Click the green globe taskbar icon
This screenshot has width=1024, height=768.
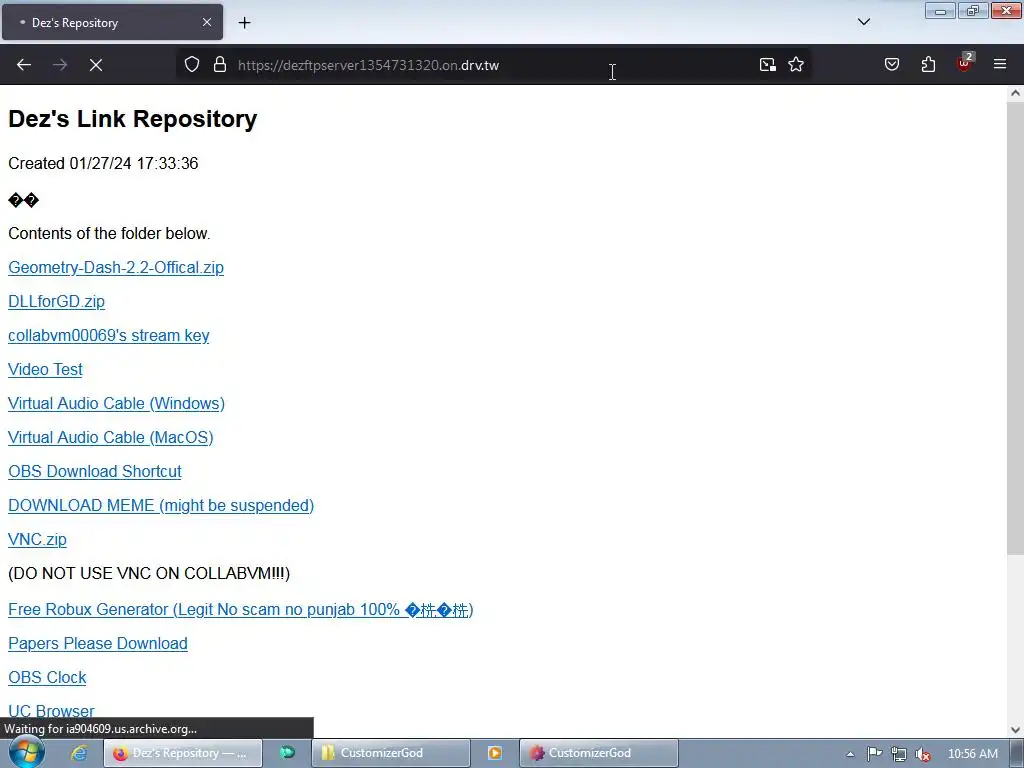(287, 753)
